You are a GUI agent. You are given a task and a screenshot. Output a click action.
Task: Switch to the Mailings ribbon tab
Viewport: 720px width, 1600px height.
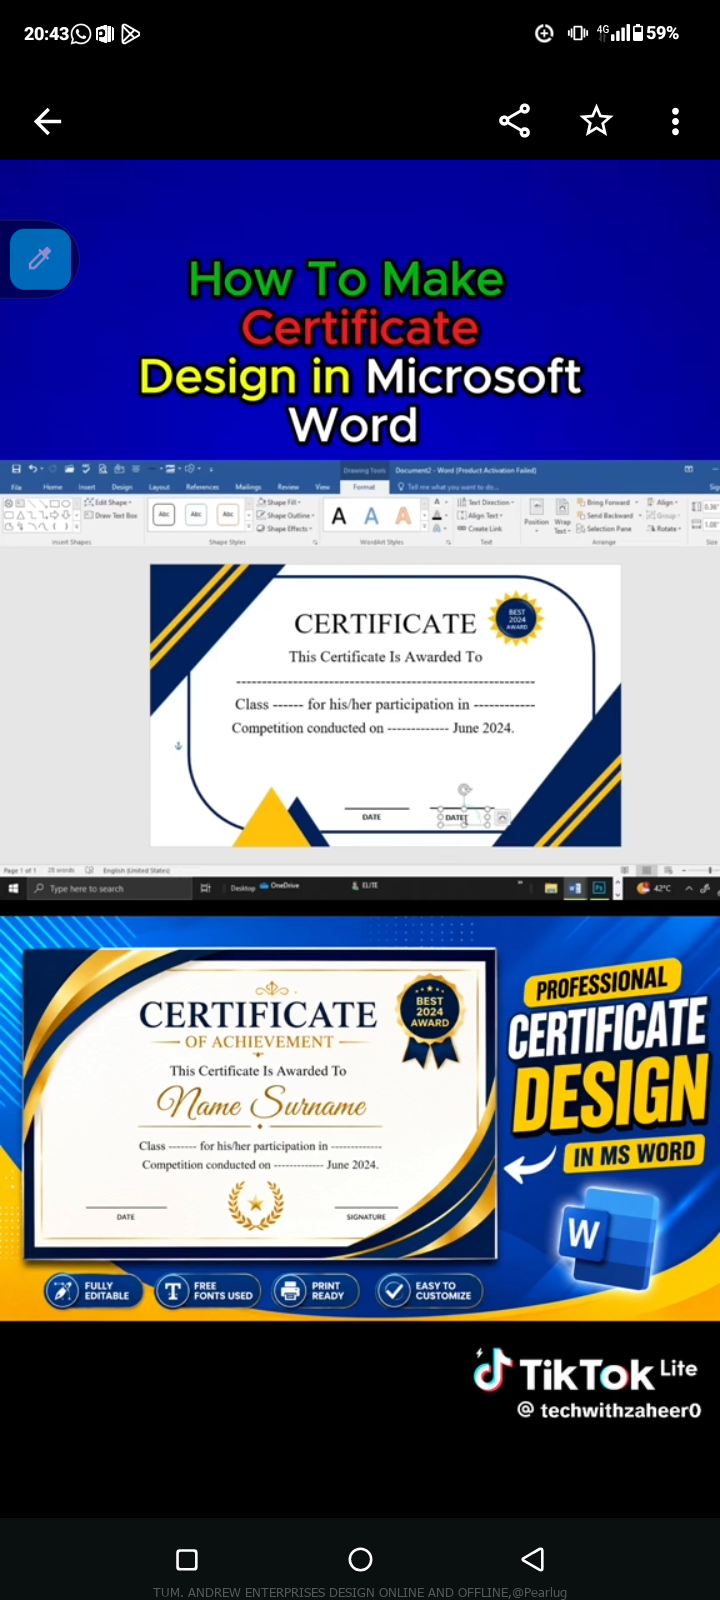pos(248,487)
